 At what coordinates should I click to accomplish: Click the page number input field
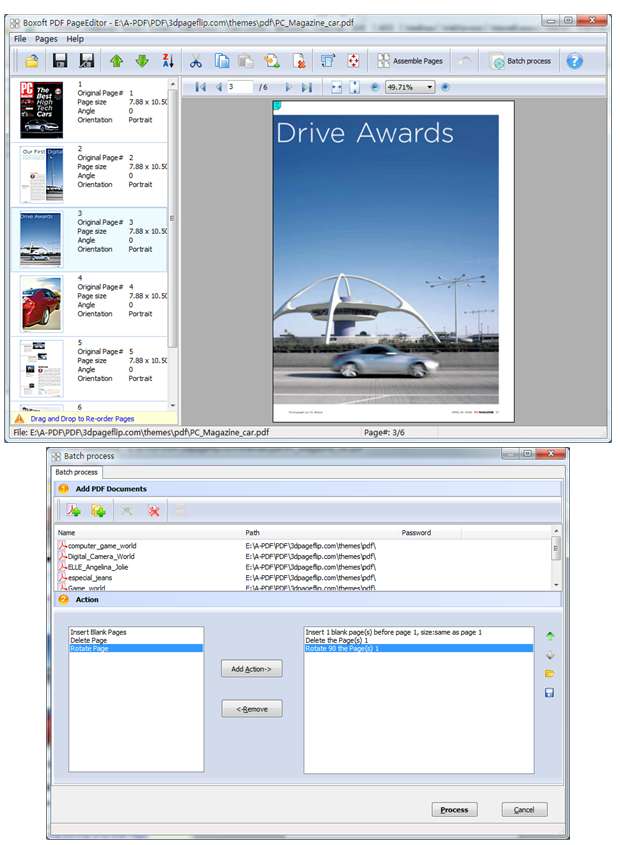coord(240,87)
